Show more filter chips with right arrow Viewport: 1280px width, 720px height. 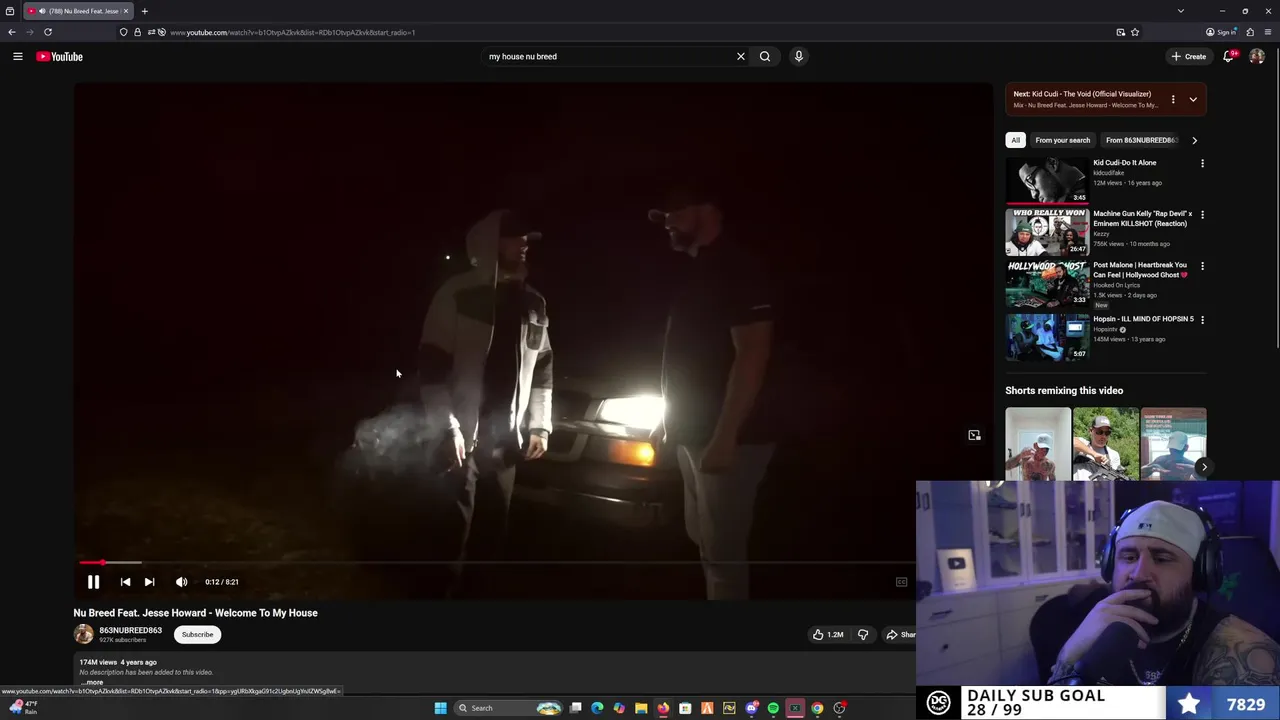click(x=1194, y=140)
